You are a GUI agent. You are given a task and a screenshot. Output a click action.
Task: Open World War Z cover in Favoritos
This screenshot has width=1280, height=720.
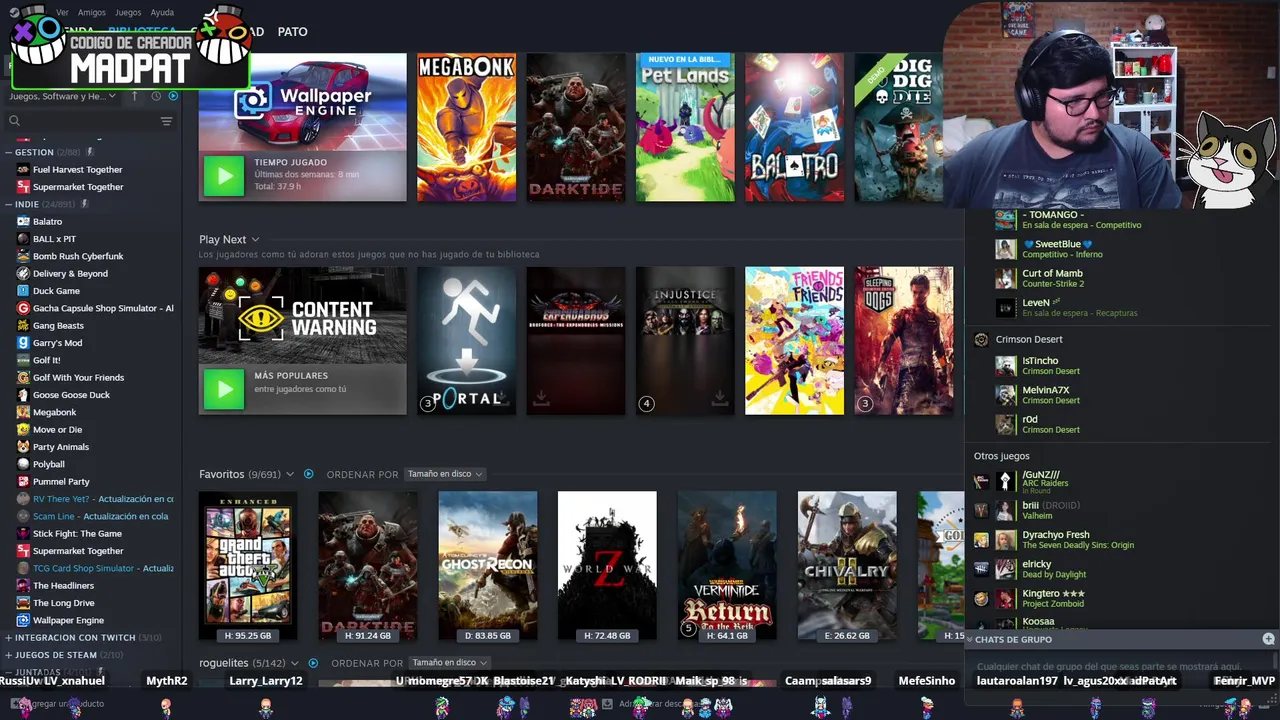coord(607,566)
